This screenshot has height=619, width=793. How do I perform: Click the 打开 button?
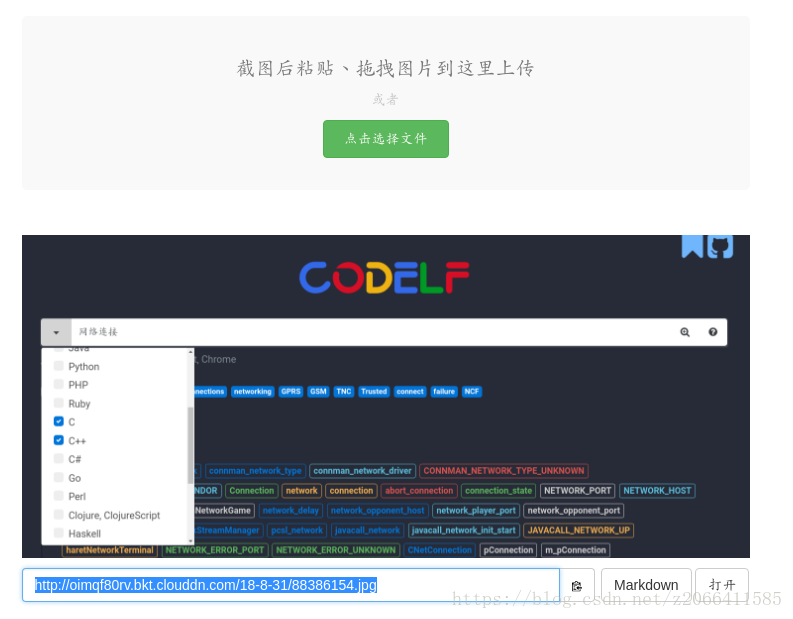[722, 585]
